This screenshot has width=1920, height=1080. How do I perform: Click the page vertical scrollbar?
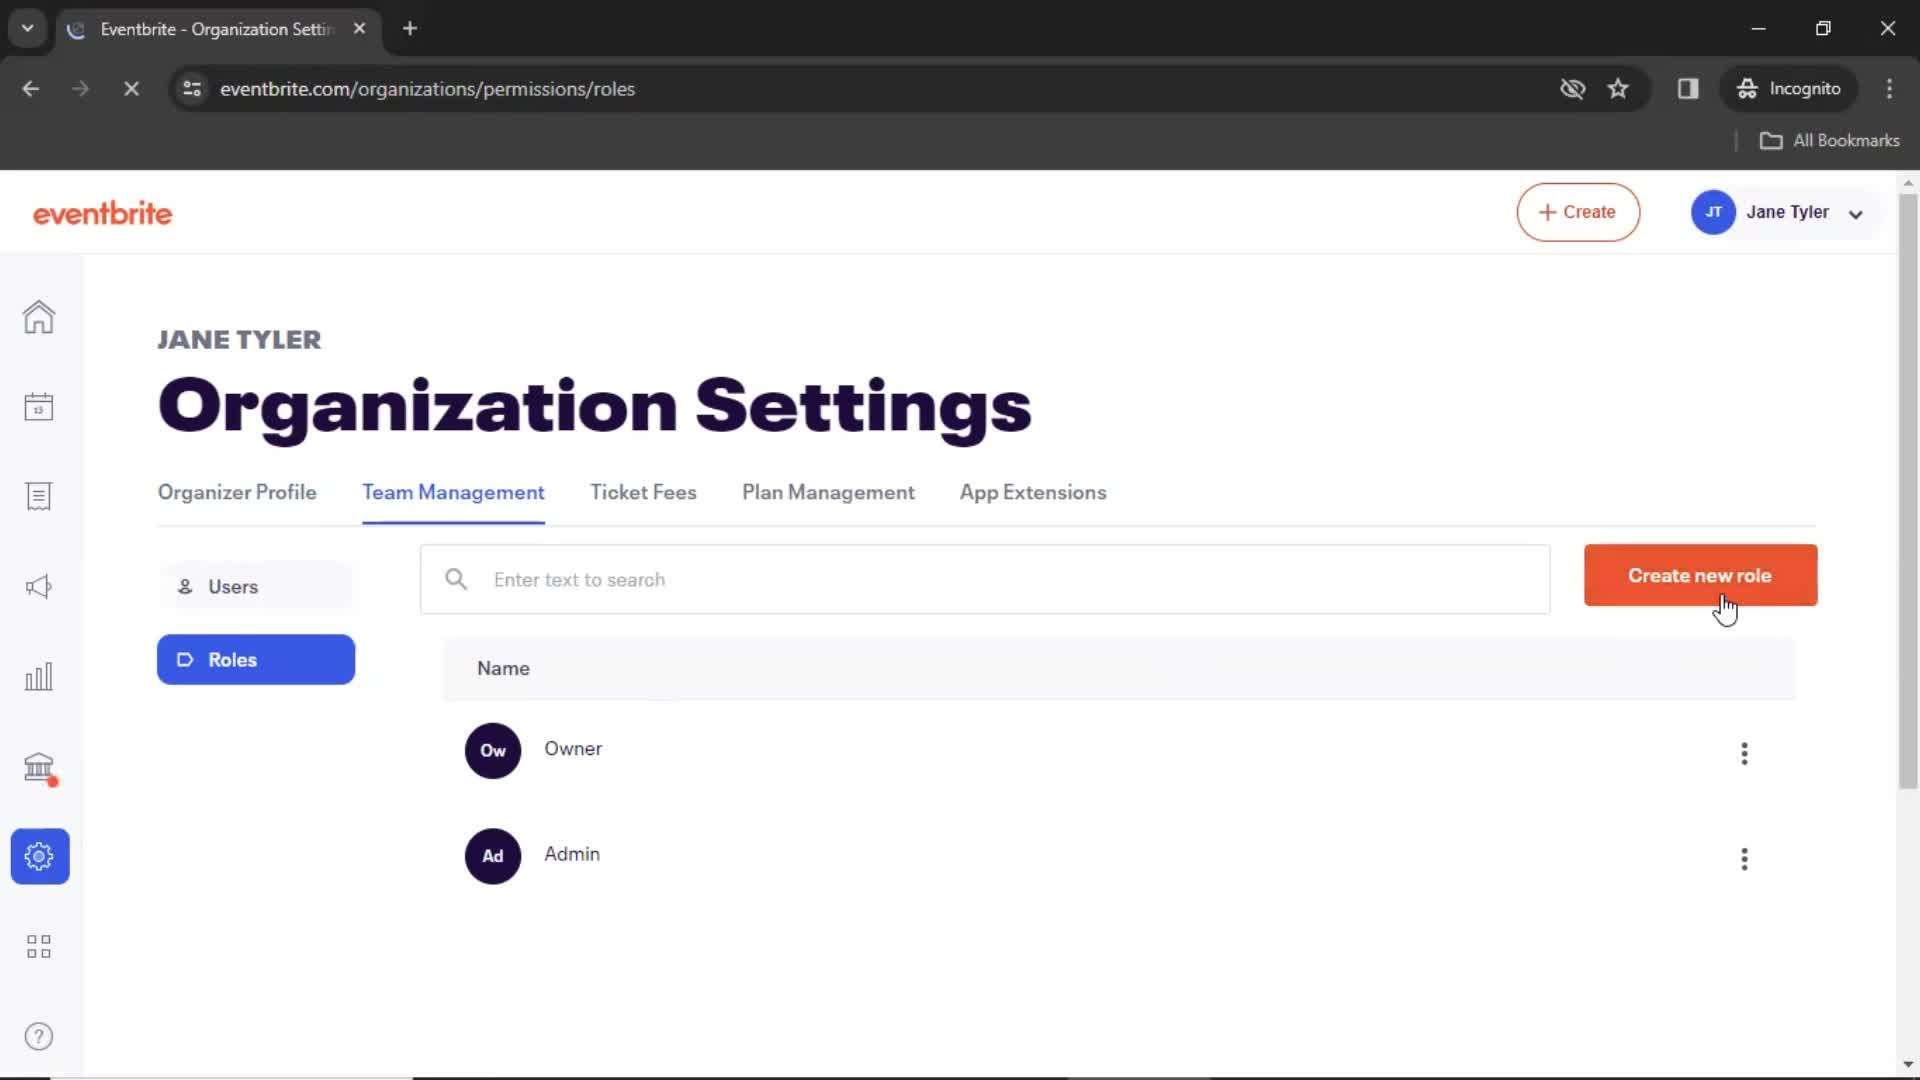click(x=1908, y=490)
